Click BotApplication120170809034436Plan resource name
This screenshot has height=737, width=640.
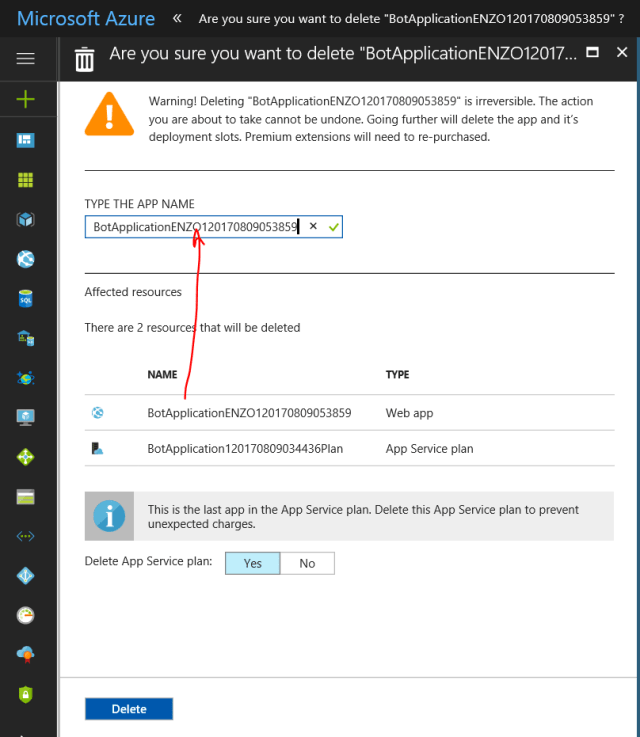245,448
